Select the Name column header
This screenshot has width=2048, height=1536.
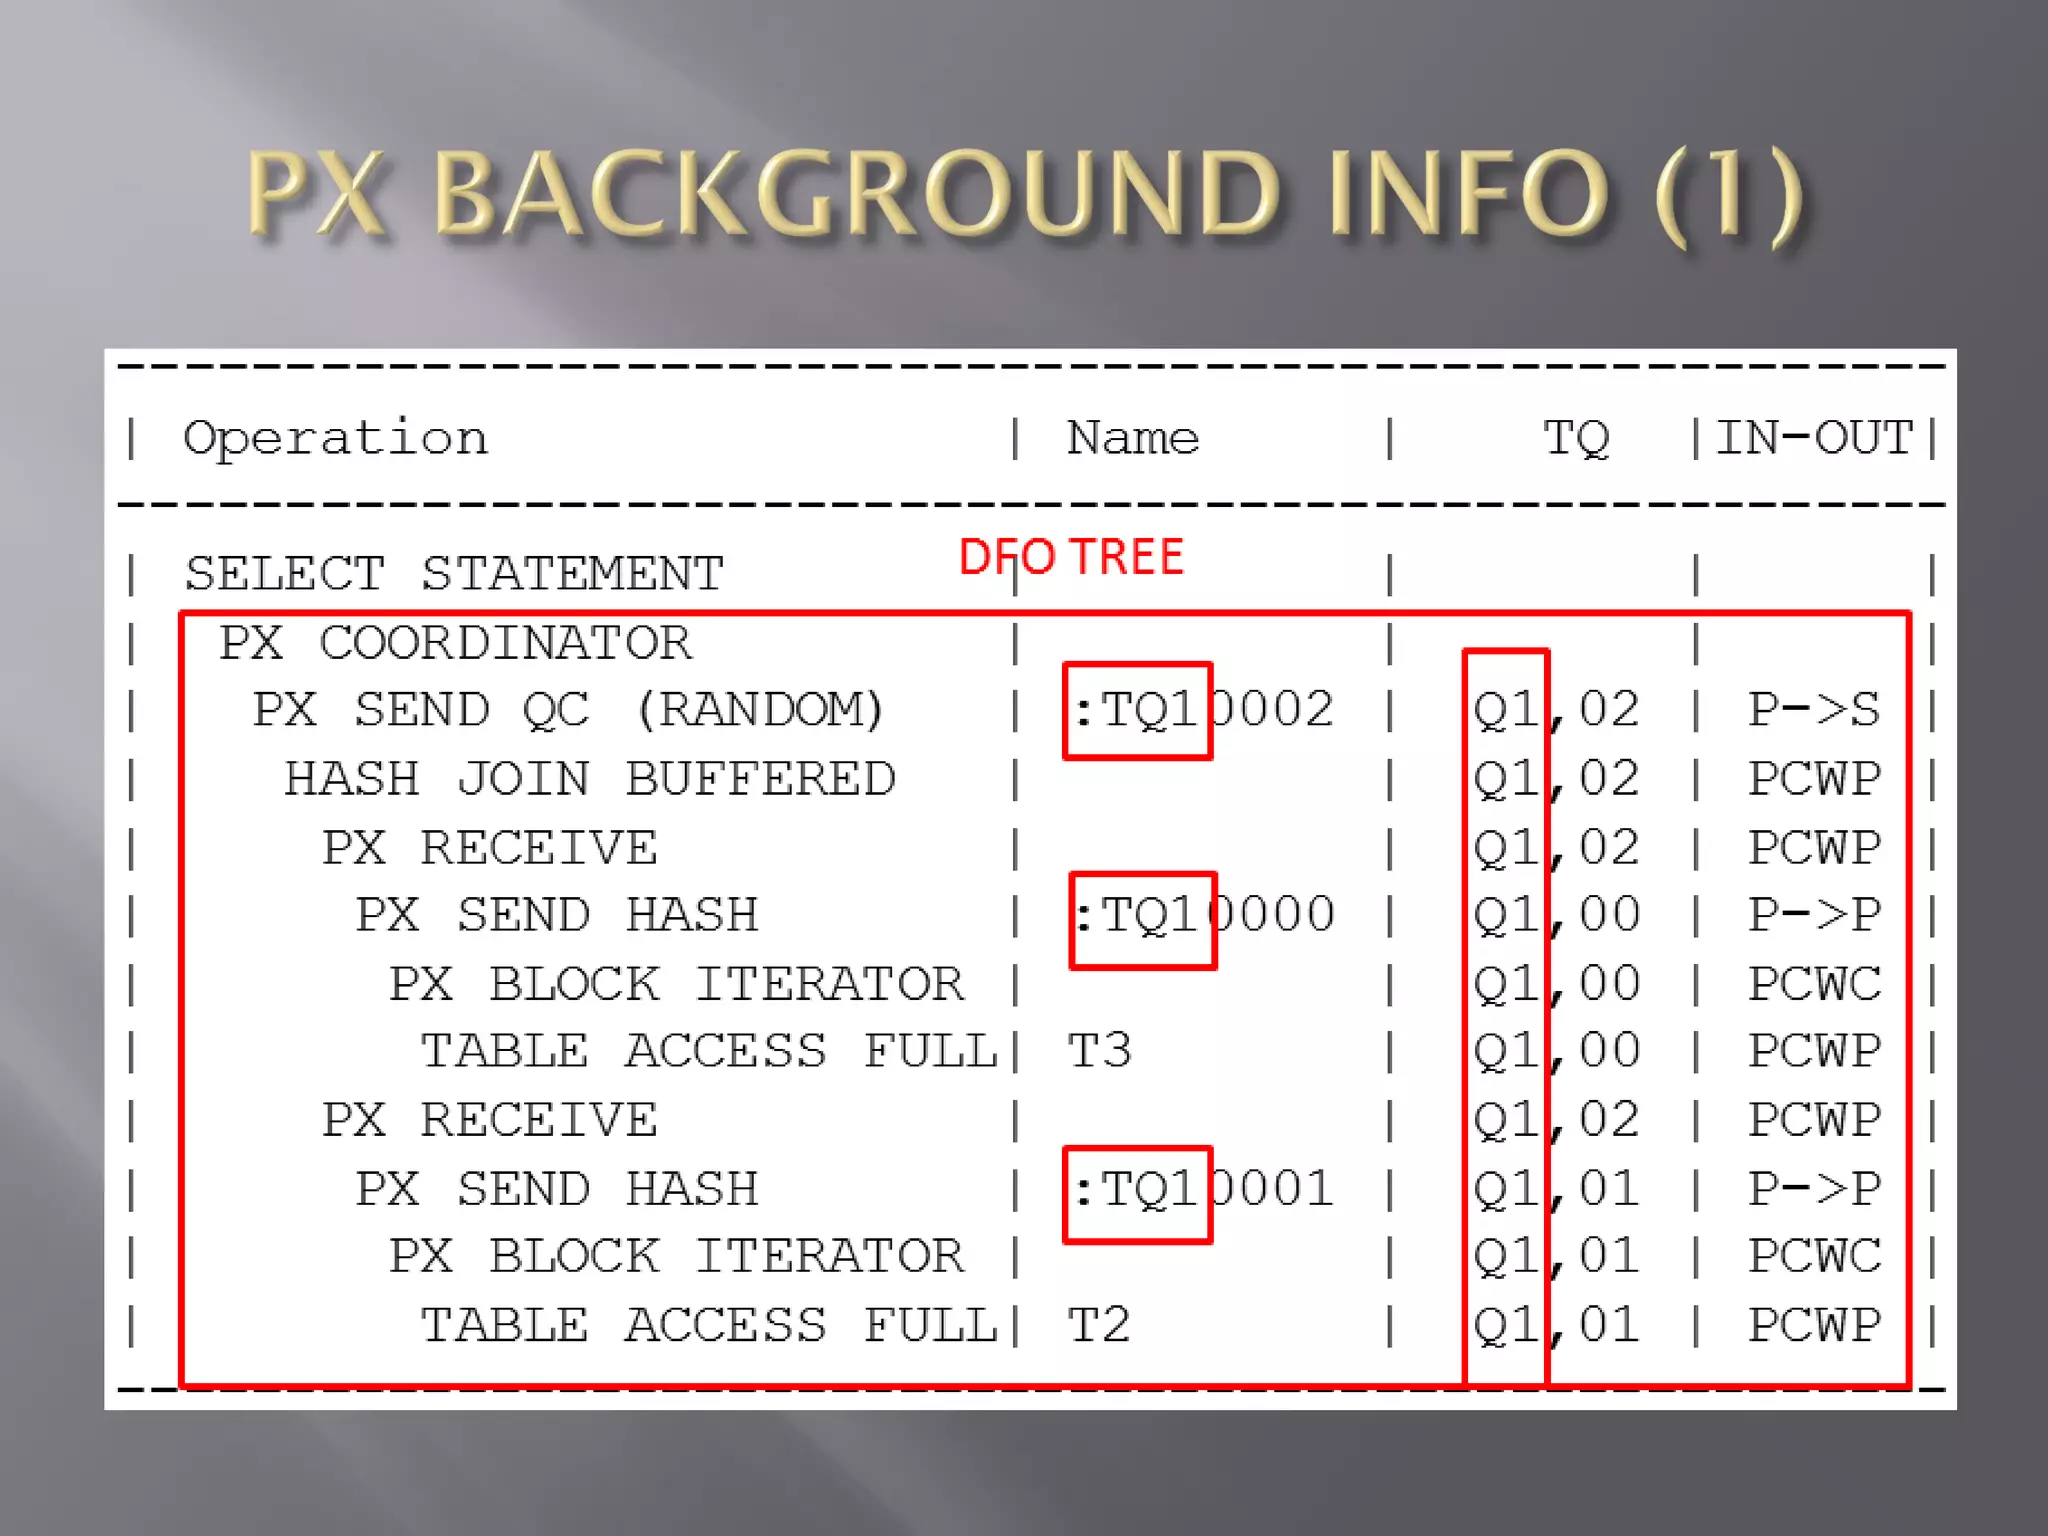click(x=1133, y=438)
